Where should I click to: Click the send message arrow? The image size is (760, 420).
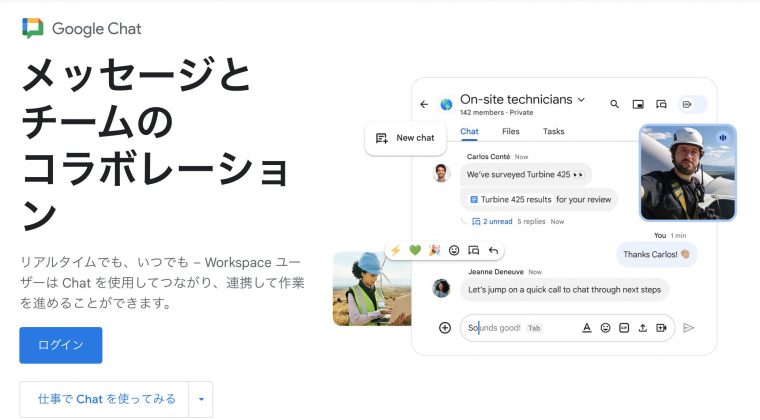pos(689,327)
